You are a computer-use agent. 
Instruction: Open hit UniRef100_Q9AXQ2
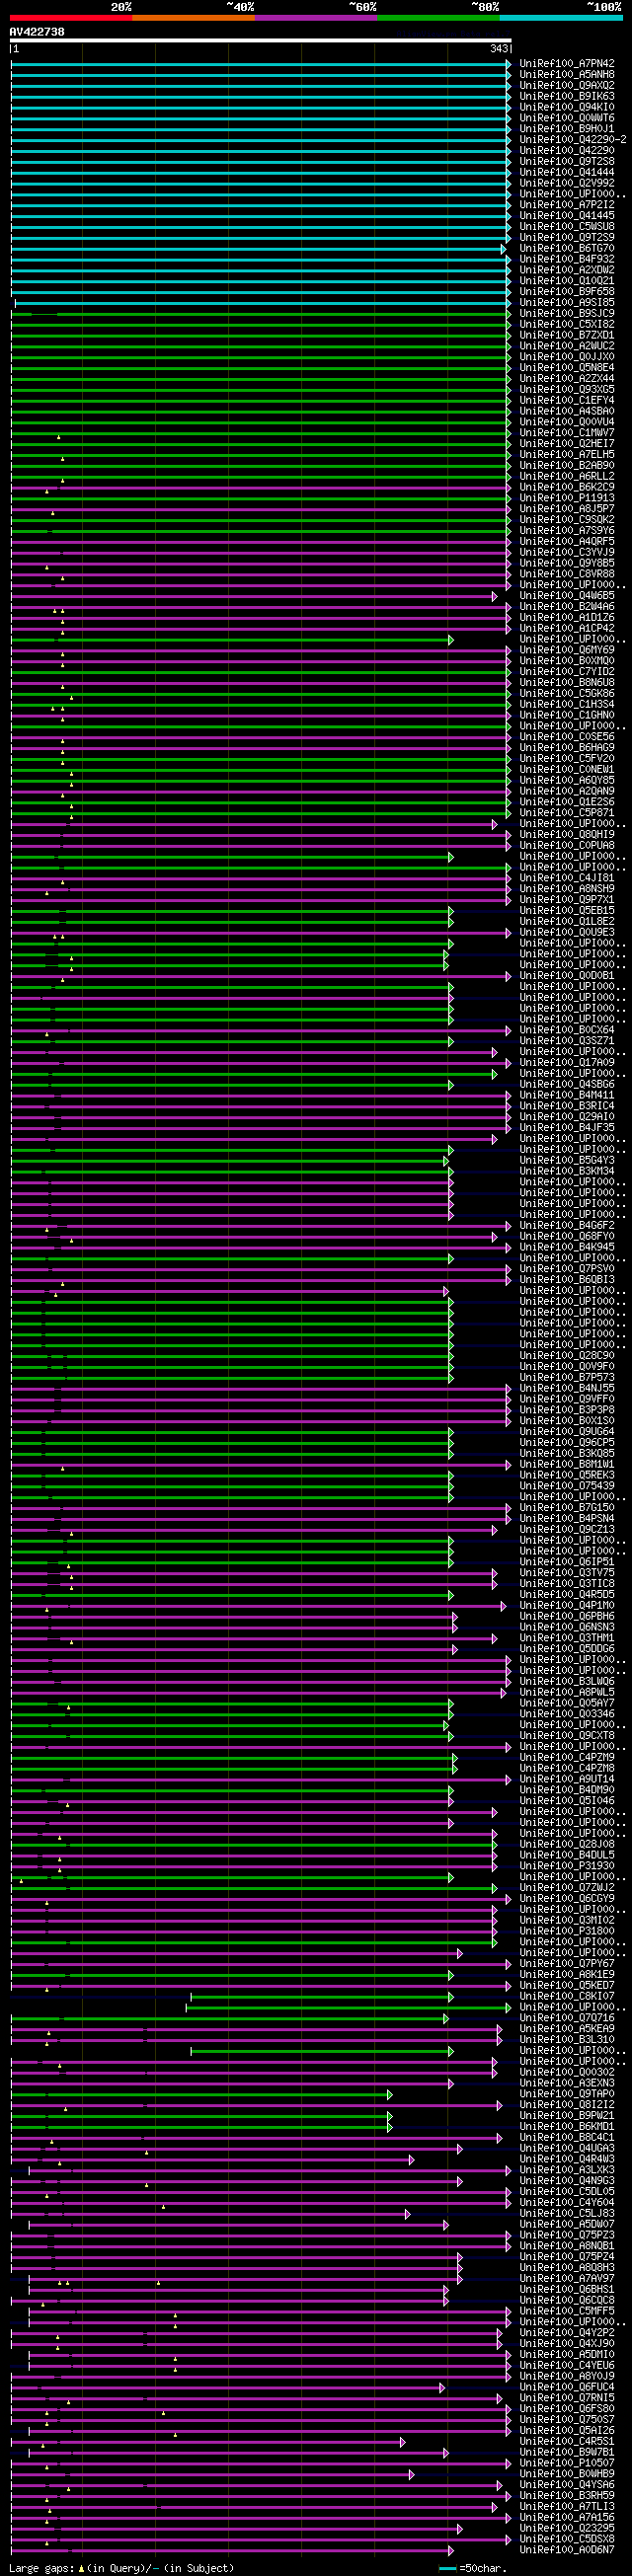coord(567,86)
